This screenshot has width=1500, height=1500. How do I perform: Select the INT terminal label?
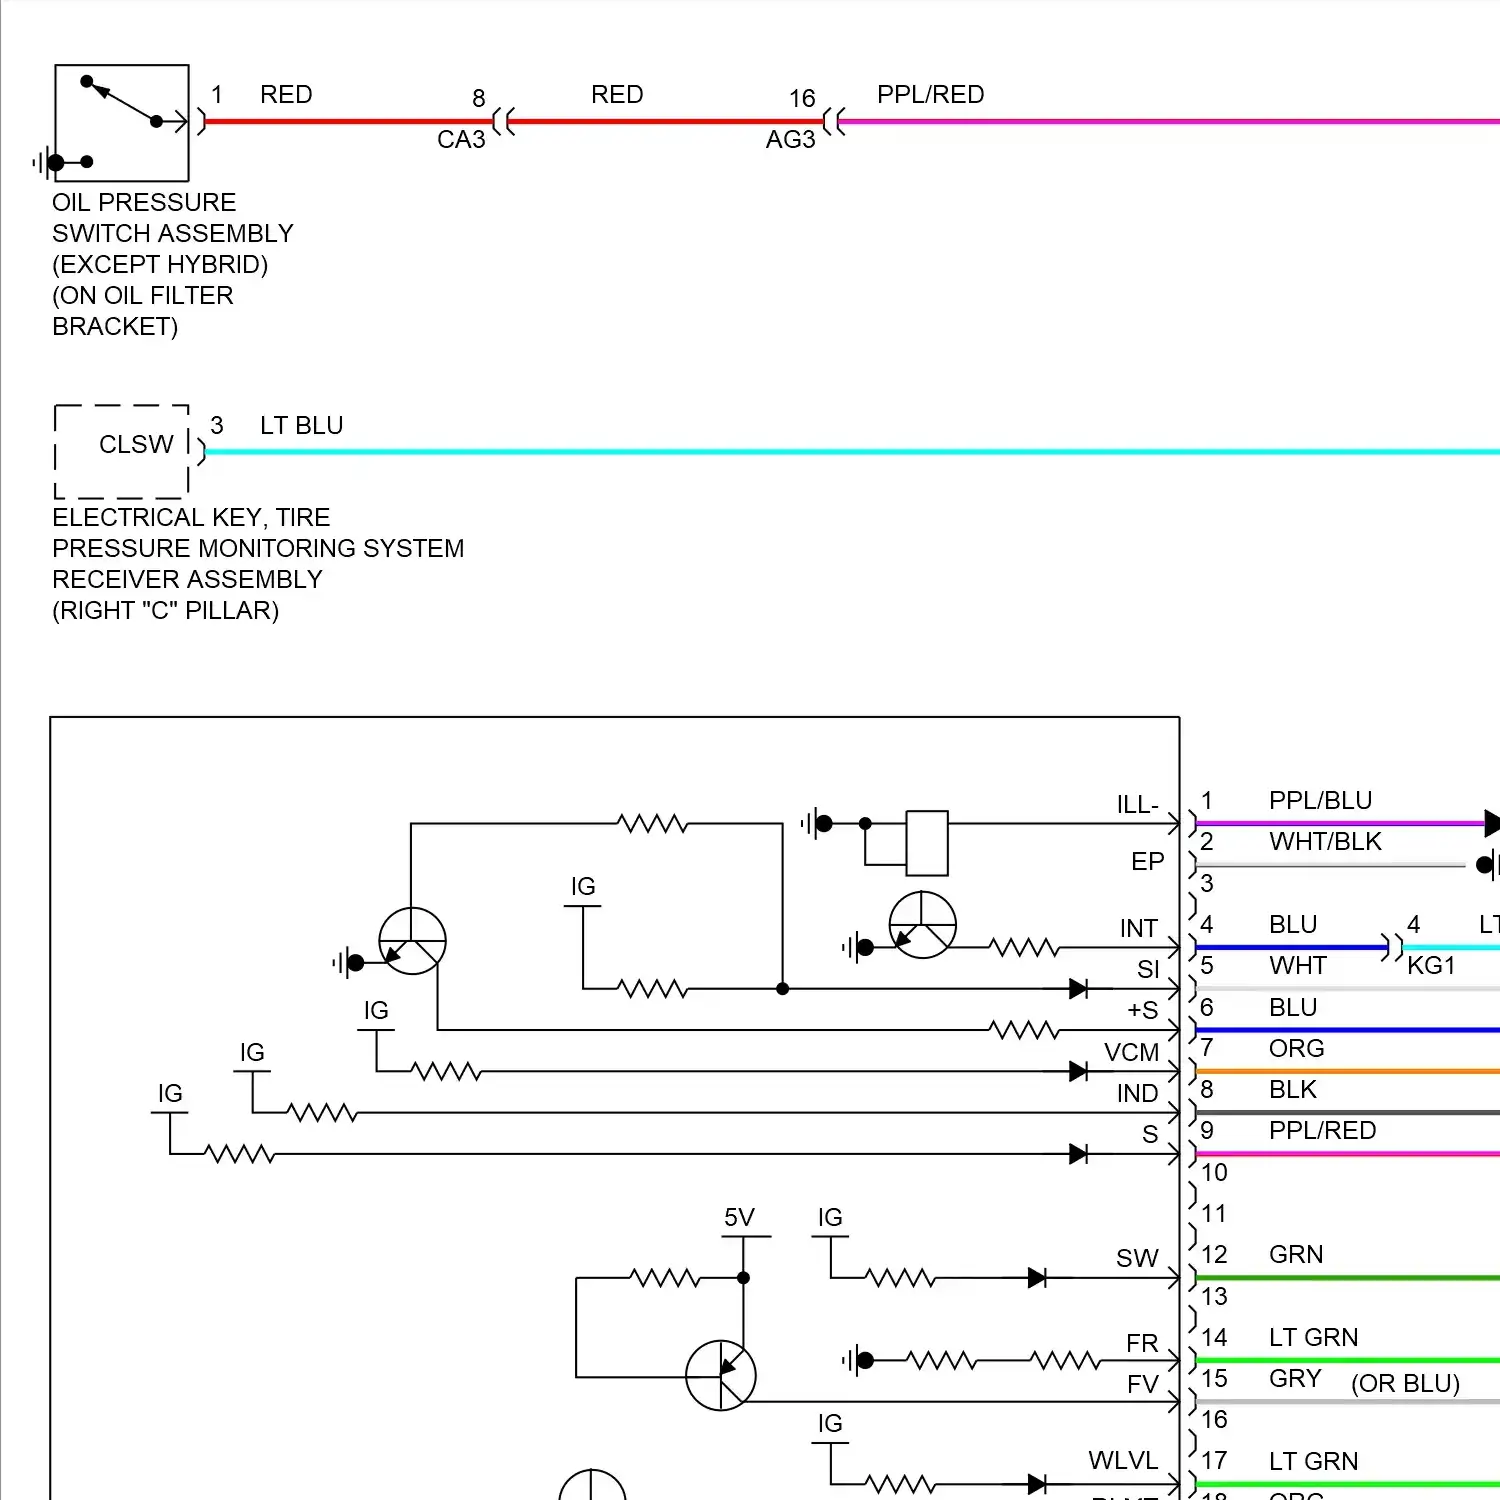(x=1139, y=928)
